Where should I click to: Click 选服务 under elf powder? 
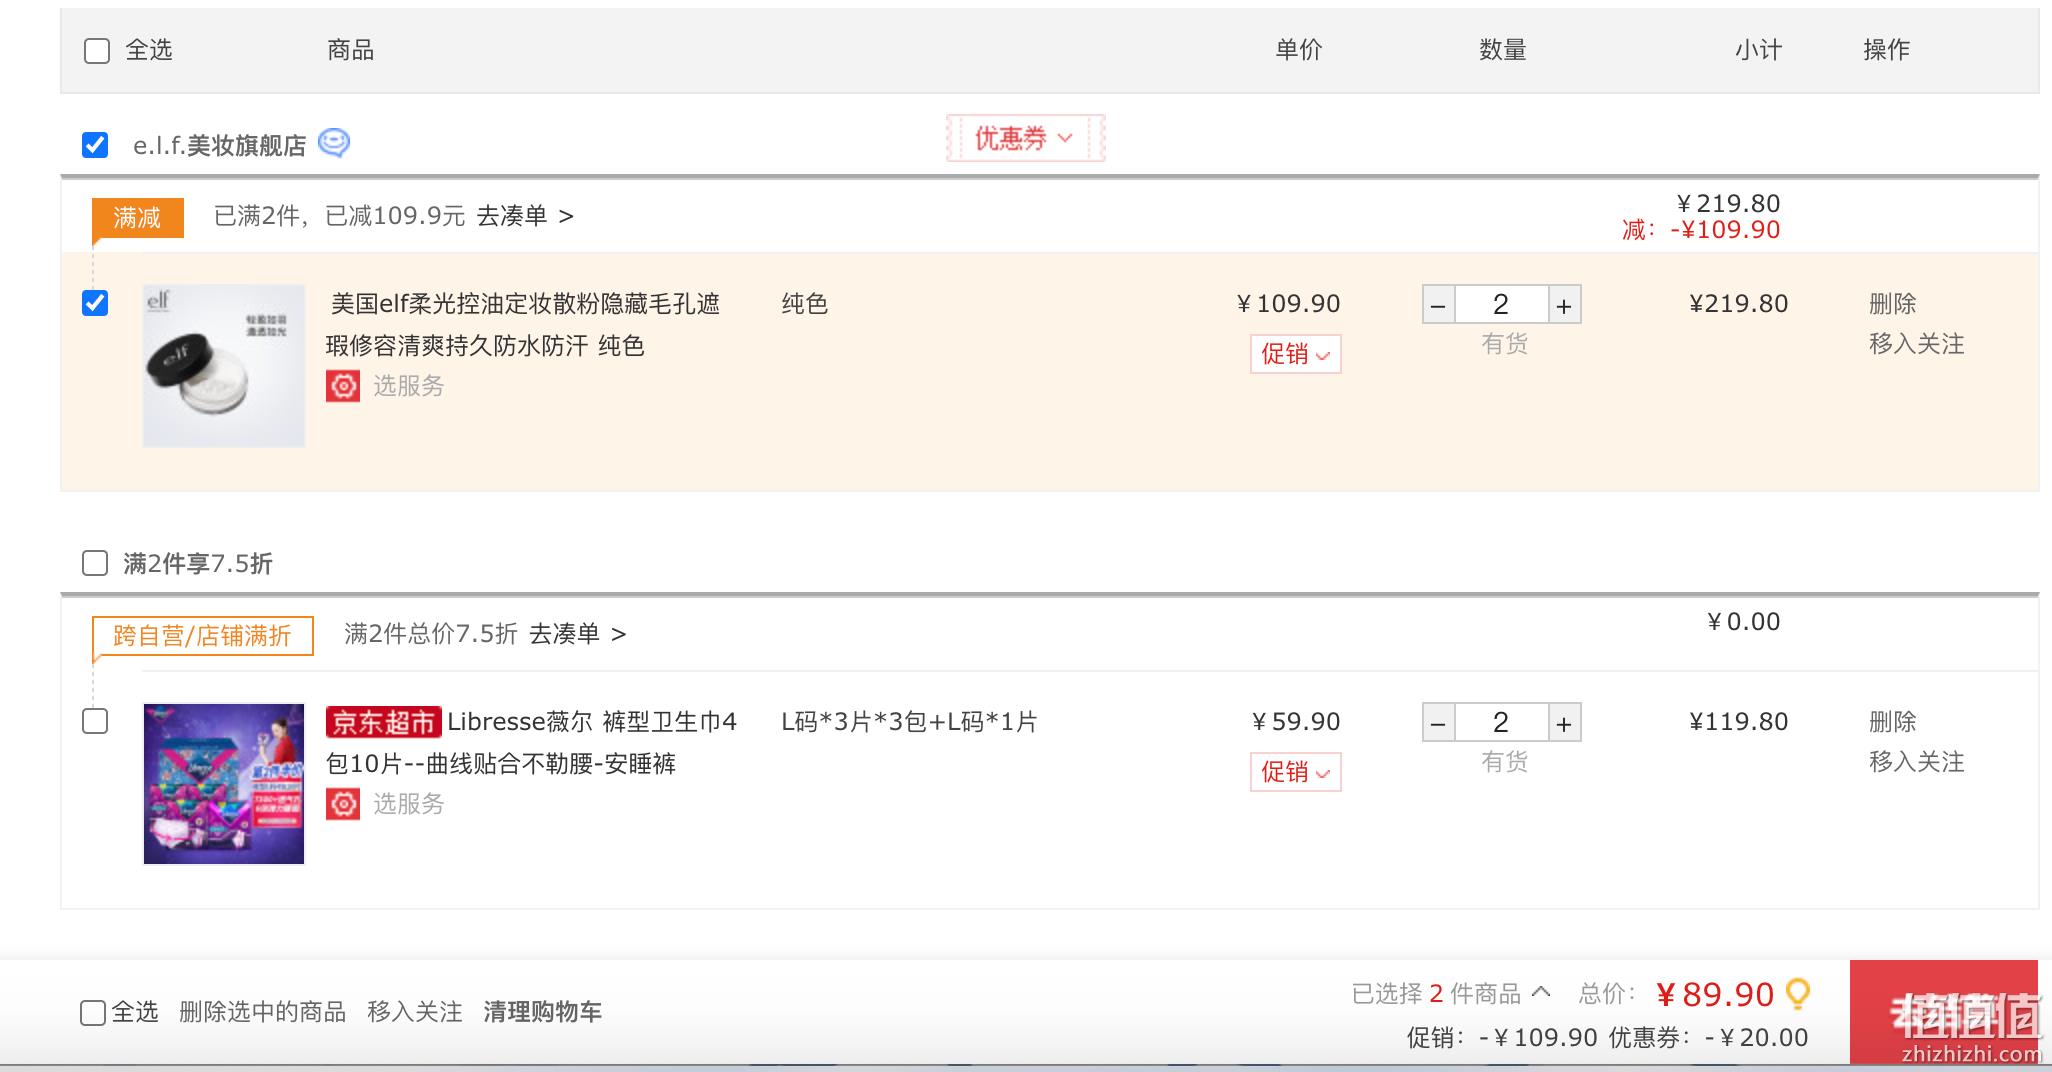coord(408,386)
